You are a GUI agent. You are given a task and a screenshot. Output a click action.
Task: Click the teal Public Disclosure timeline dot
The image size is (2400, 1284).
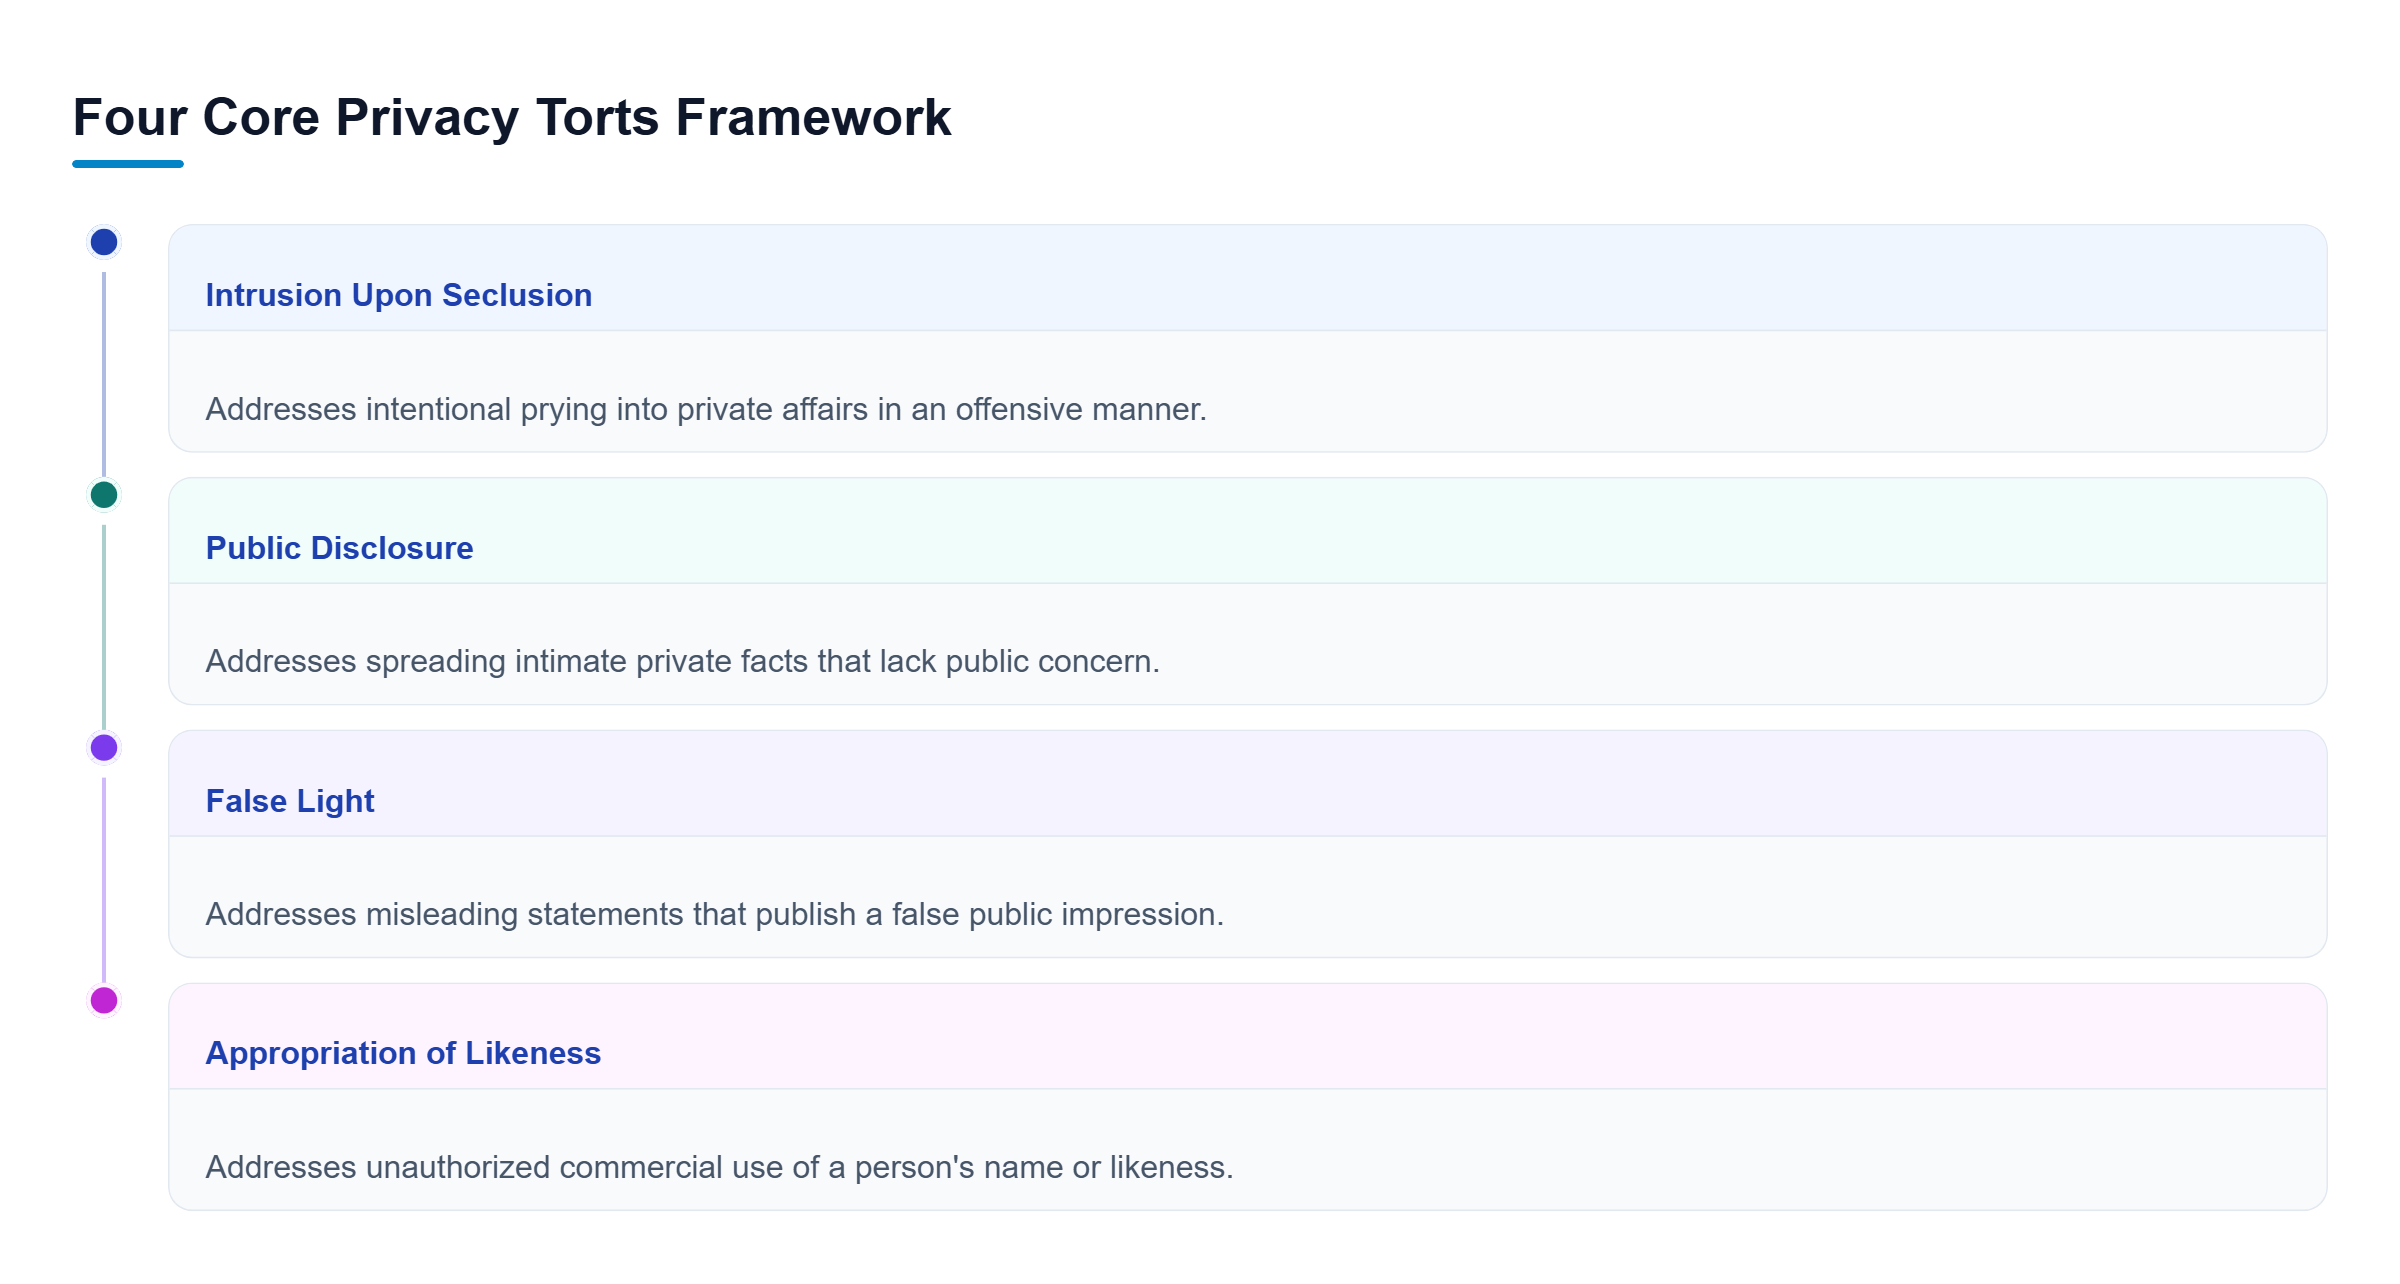point(104,495)
